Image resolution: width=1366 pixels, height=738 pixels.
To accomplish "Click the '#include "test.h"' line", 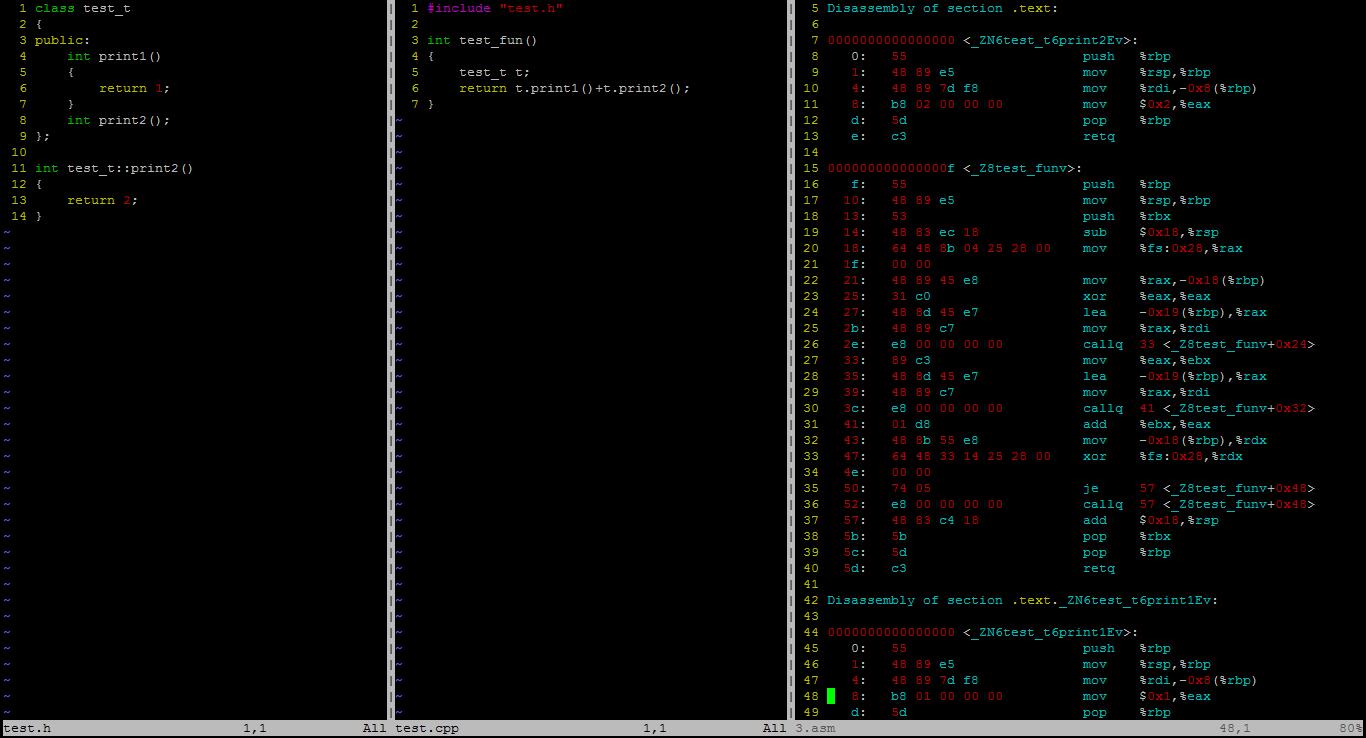I will (495, 8).
